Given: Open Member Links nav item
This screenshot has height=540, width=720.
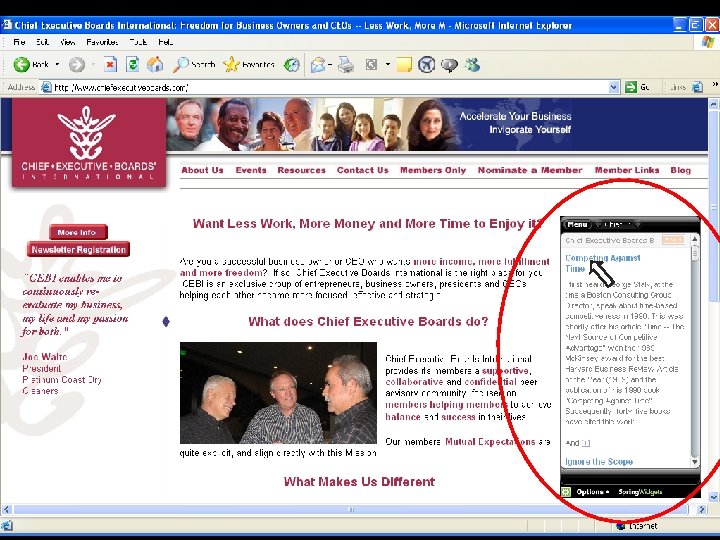Looking at the screenshot, I should click(627, 170).
